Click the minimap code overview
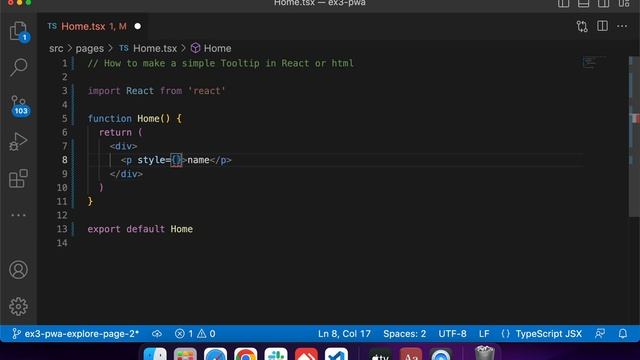 (593, 62)
